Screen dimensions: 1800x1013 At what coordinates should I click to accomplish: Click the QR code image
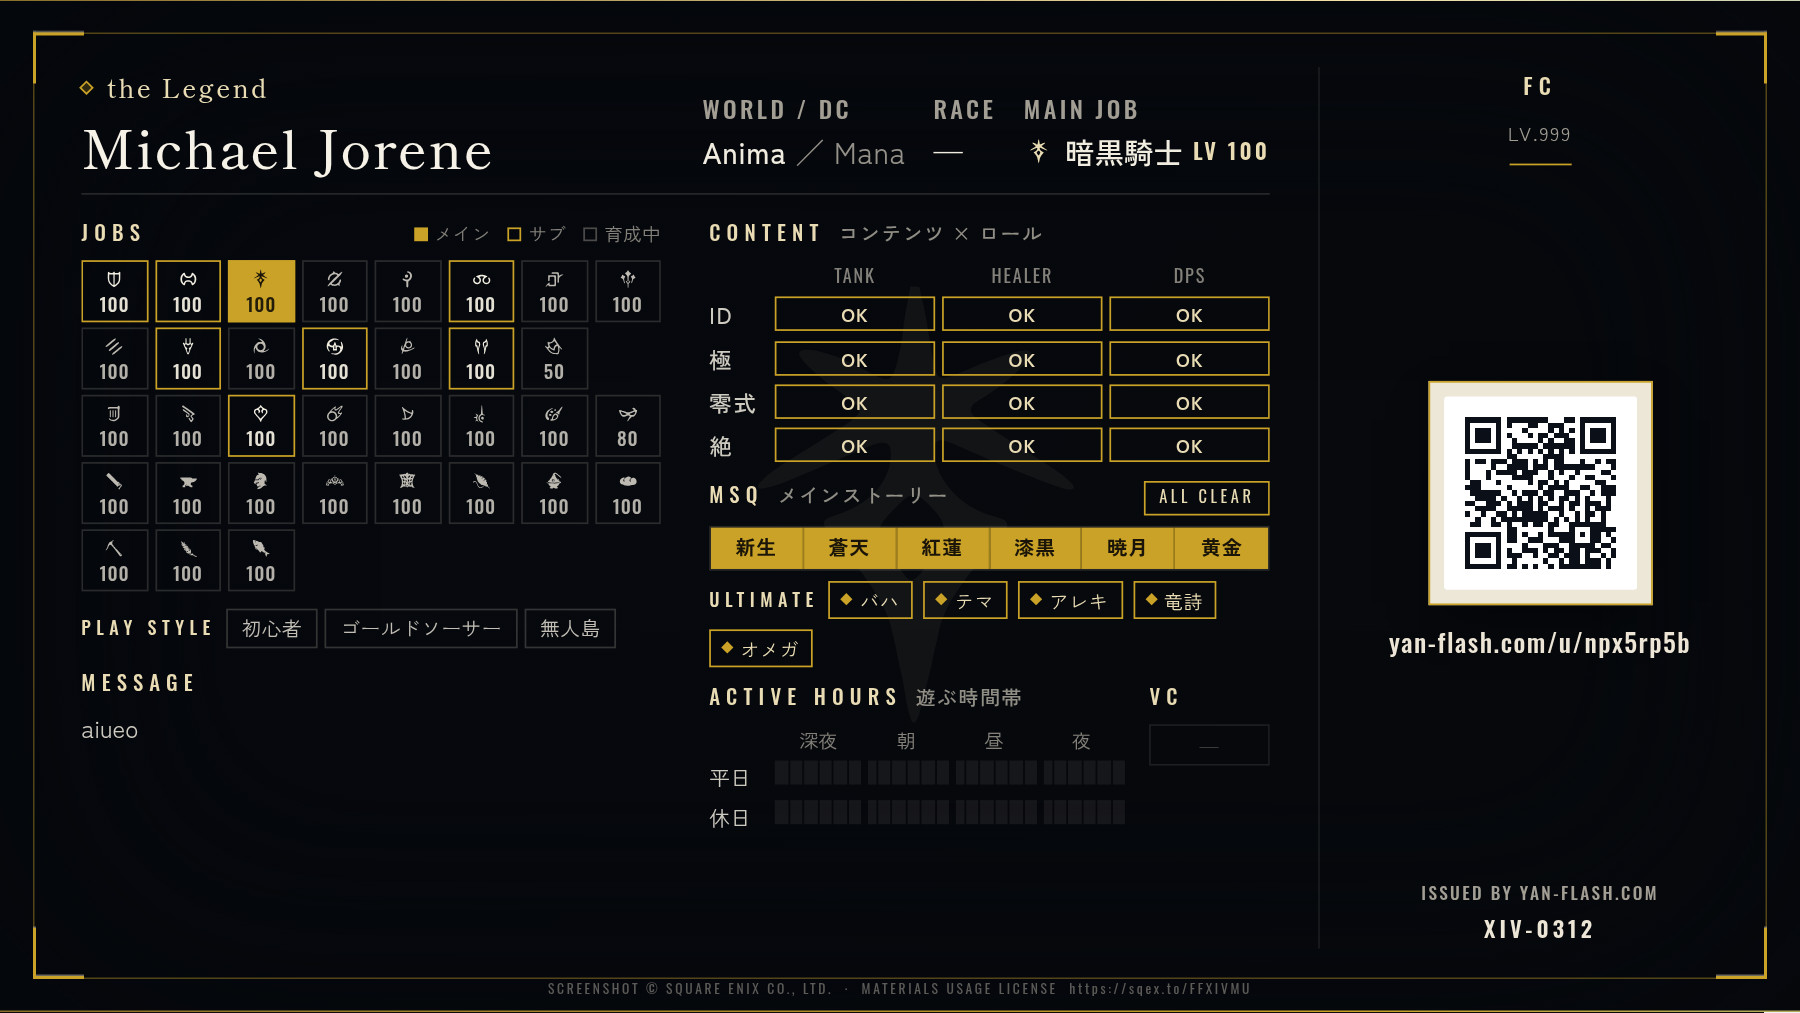pyautogui.click(x=1540, y=493)
